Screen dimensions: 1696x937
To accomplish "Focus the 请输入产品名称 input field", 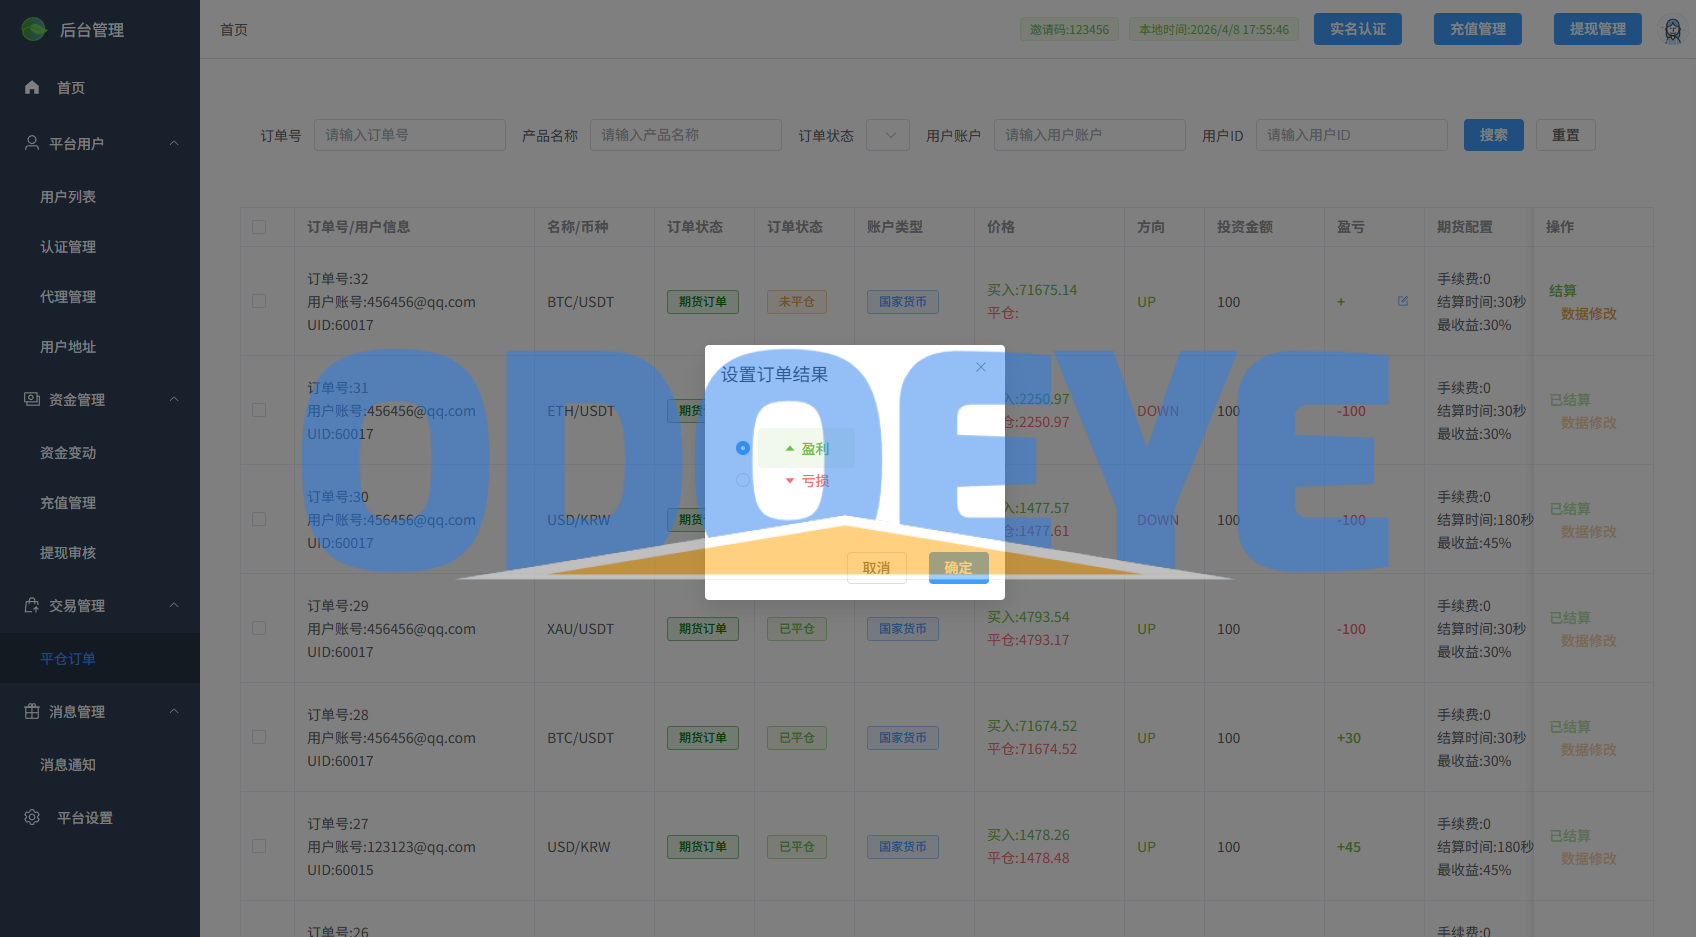I will tap(686, 135).
